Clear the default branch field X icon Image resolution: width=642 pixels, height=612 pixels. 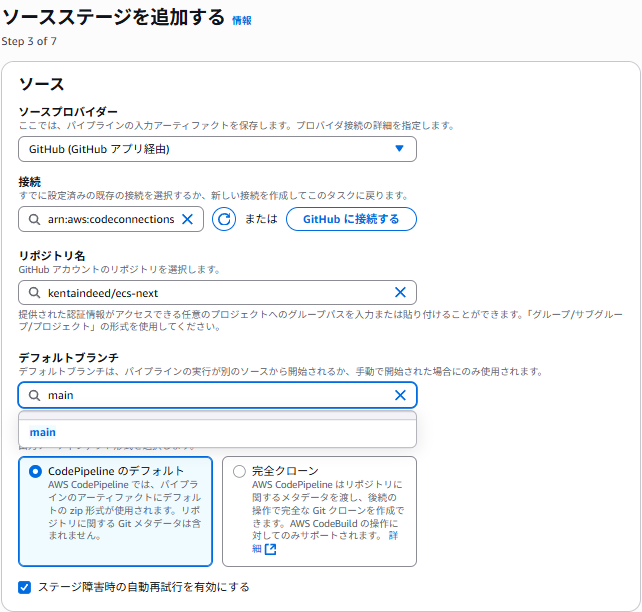(x=400, y=395)
